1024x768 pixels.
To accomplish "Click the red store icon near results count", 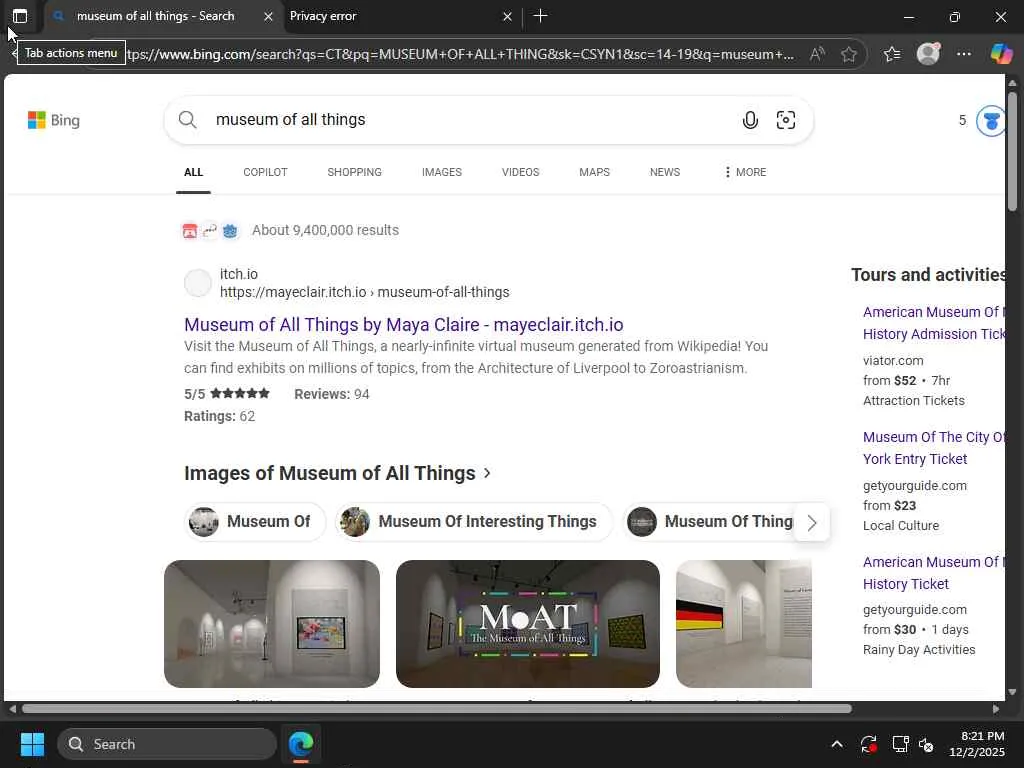I will coord(189,231).
